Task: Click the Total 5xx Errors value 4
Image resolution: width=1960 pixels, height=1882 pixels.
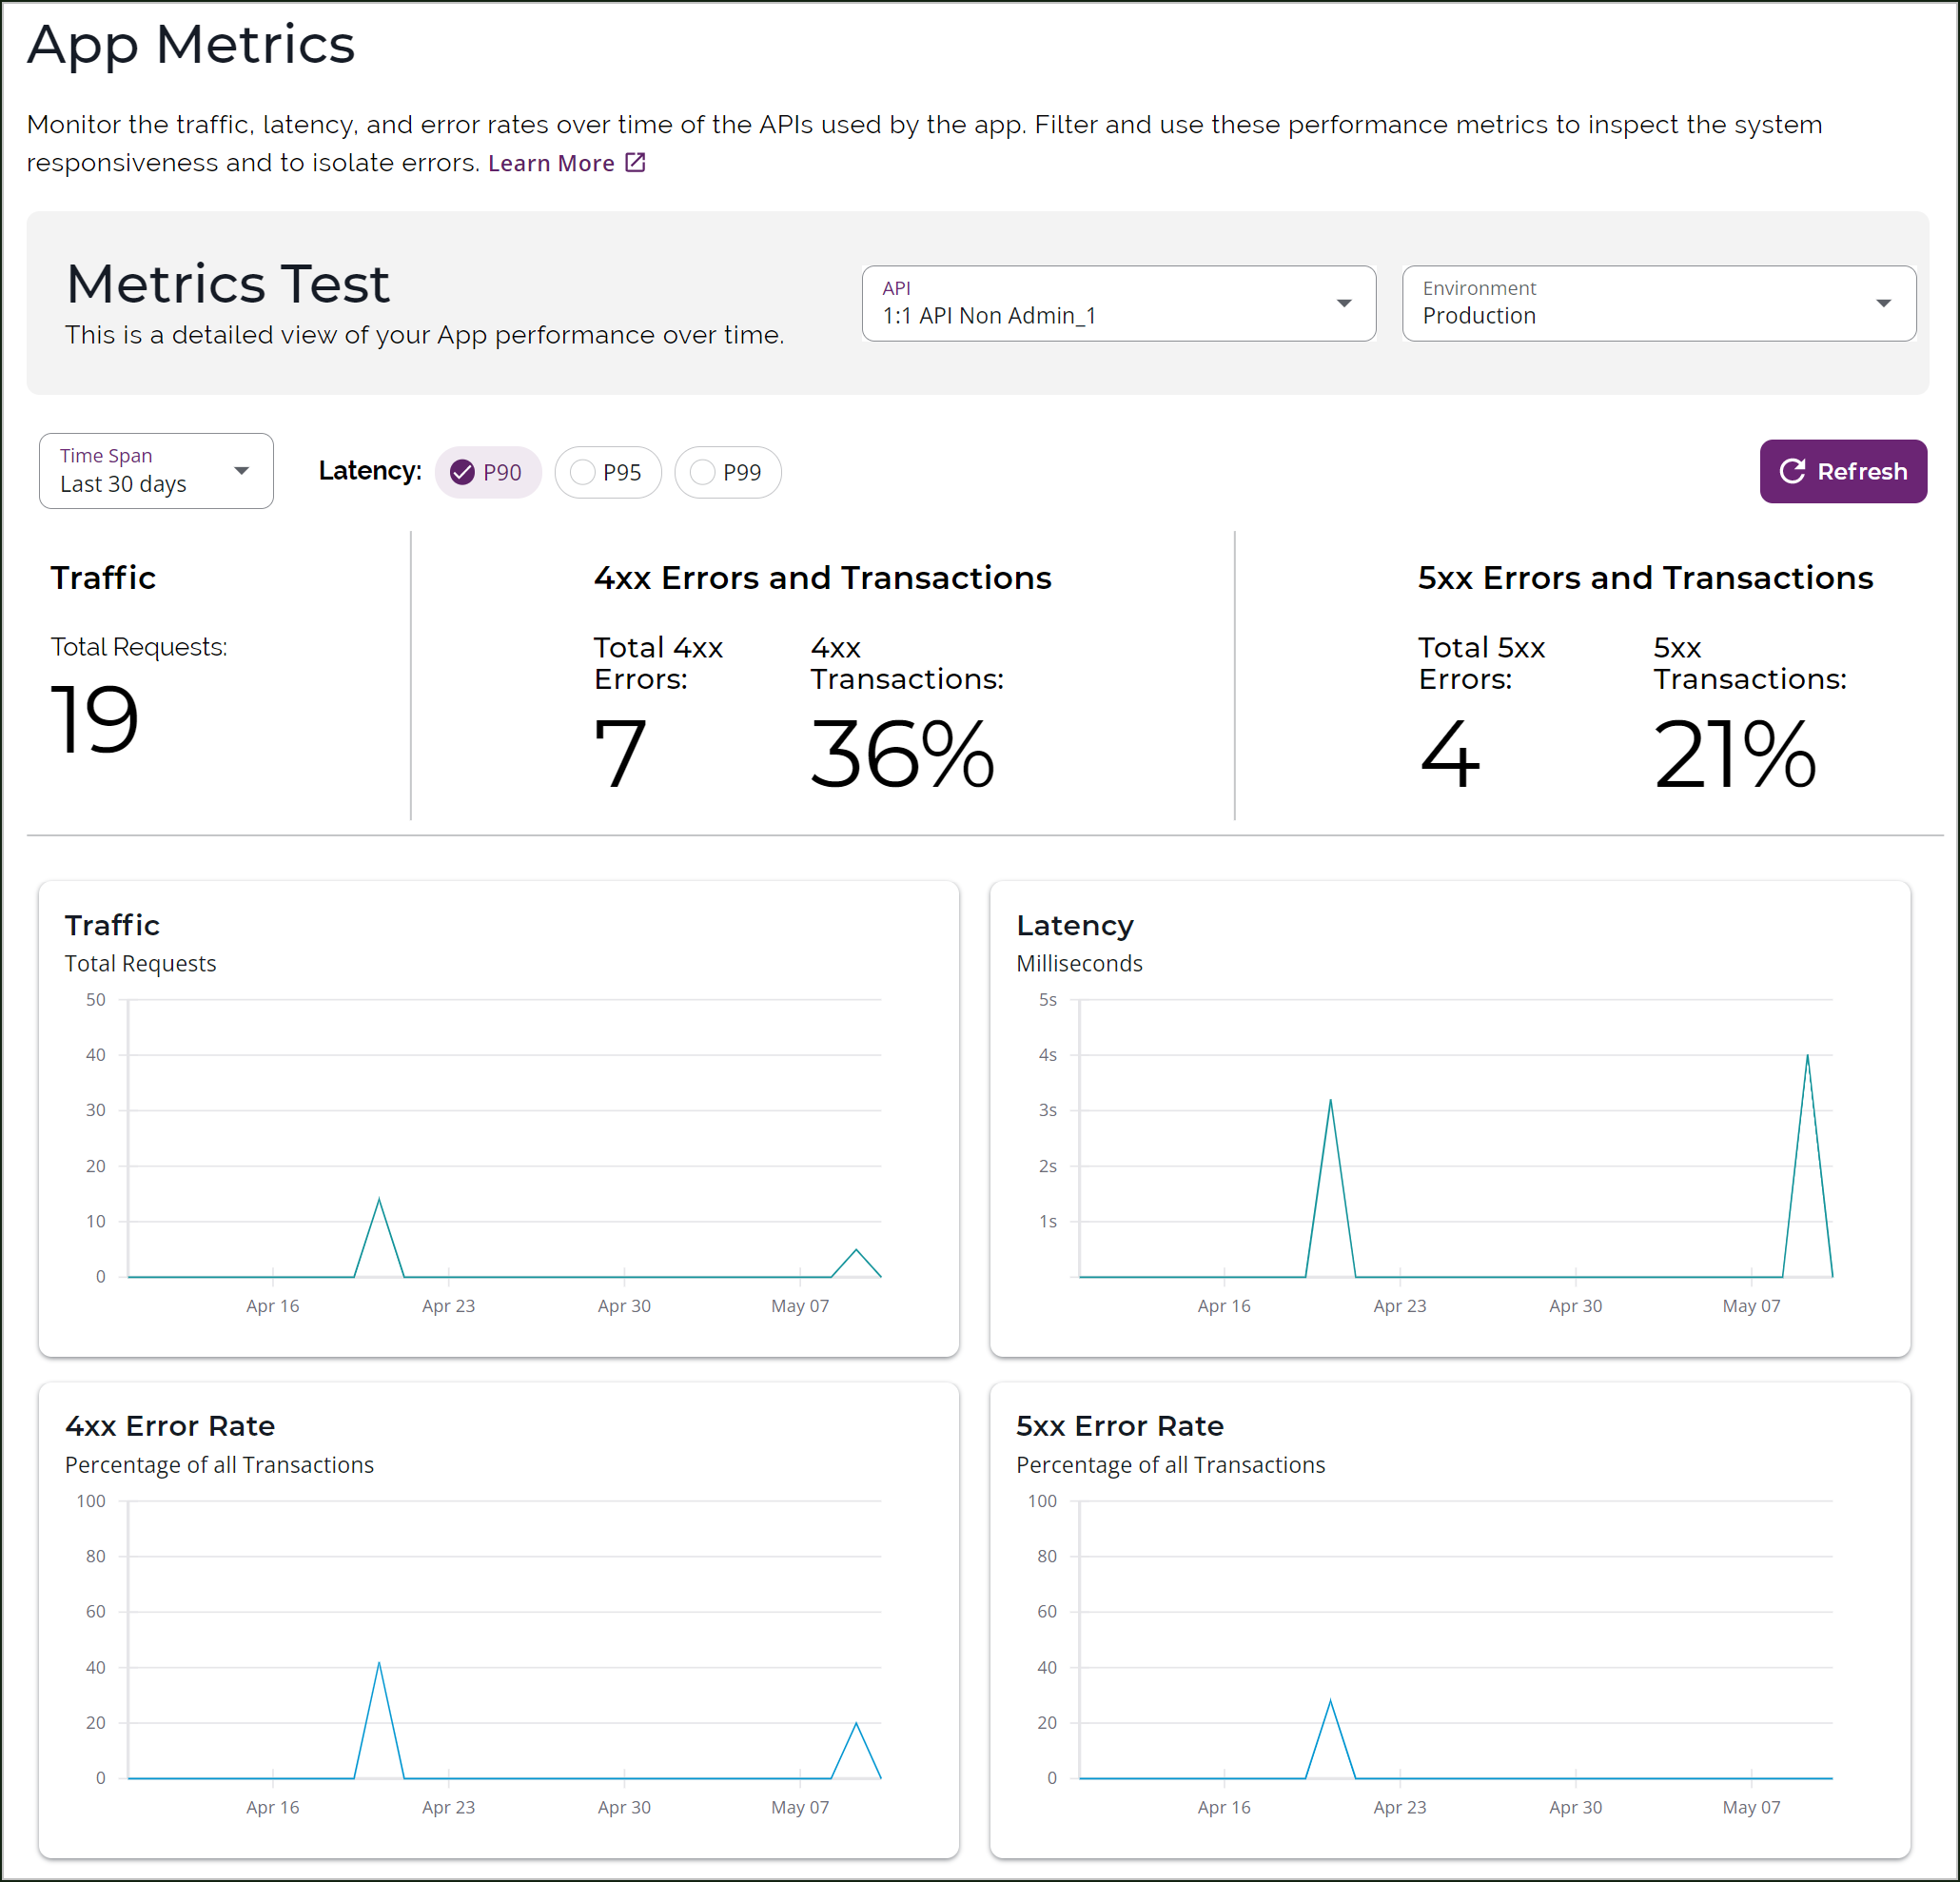Action: tap(1449, 755)
